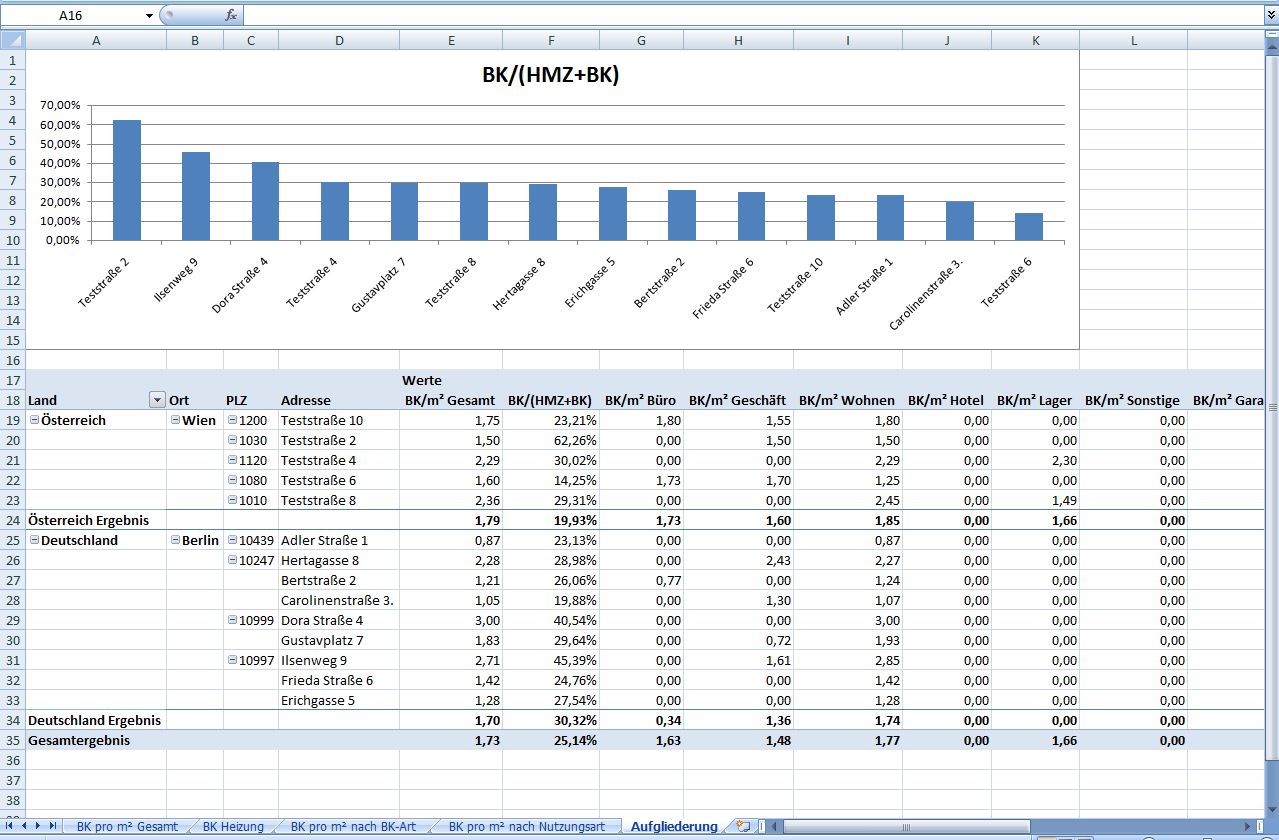Open the Name Box dropdown arrow

tap(149, 15)
